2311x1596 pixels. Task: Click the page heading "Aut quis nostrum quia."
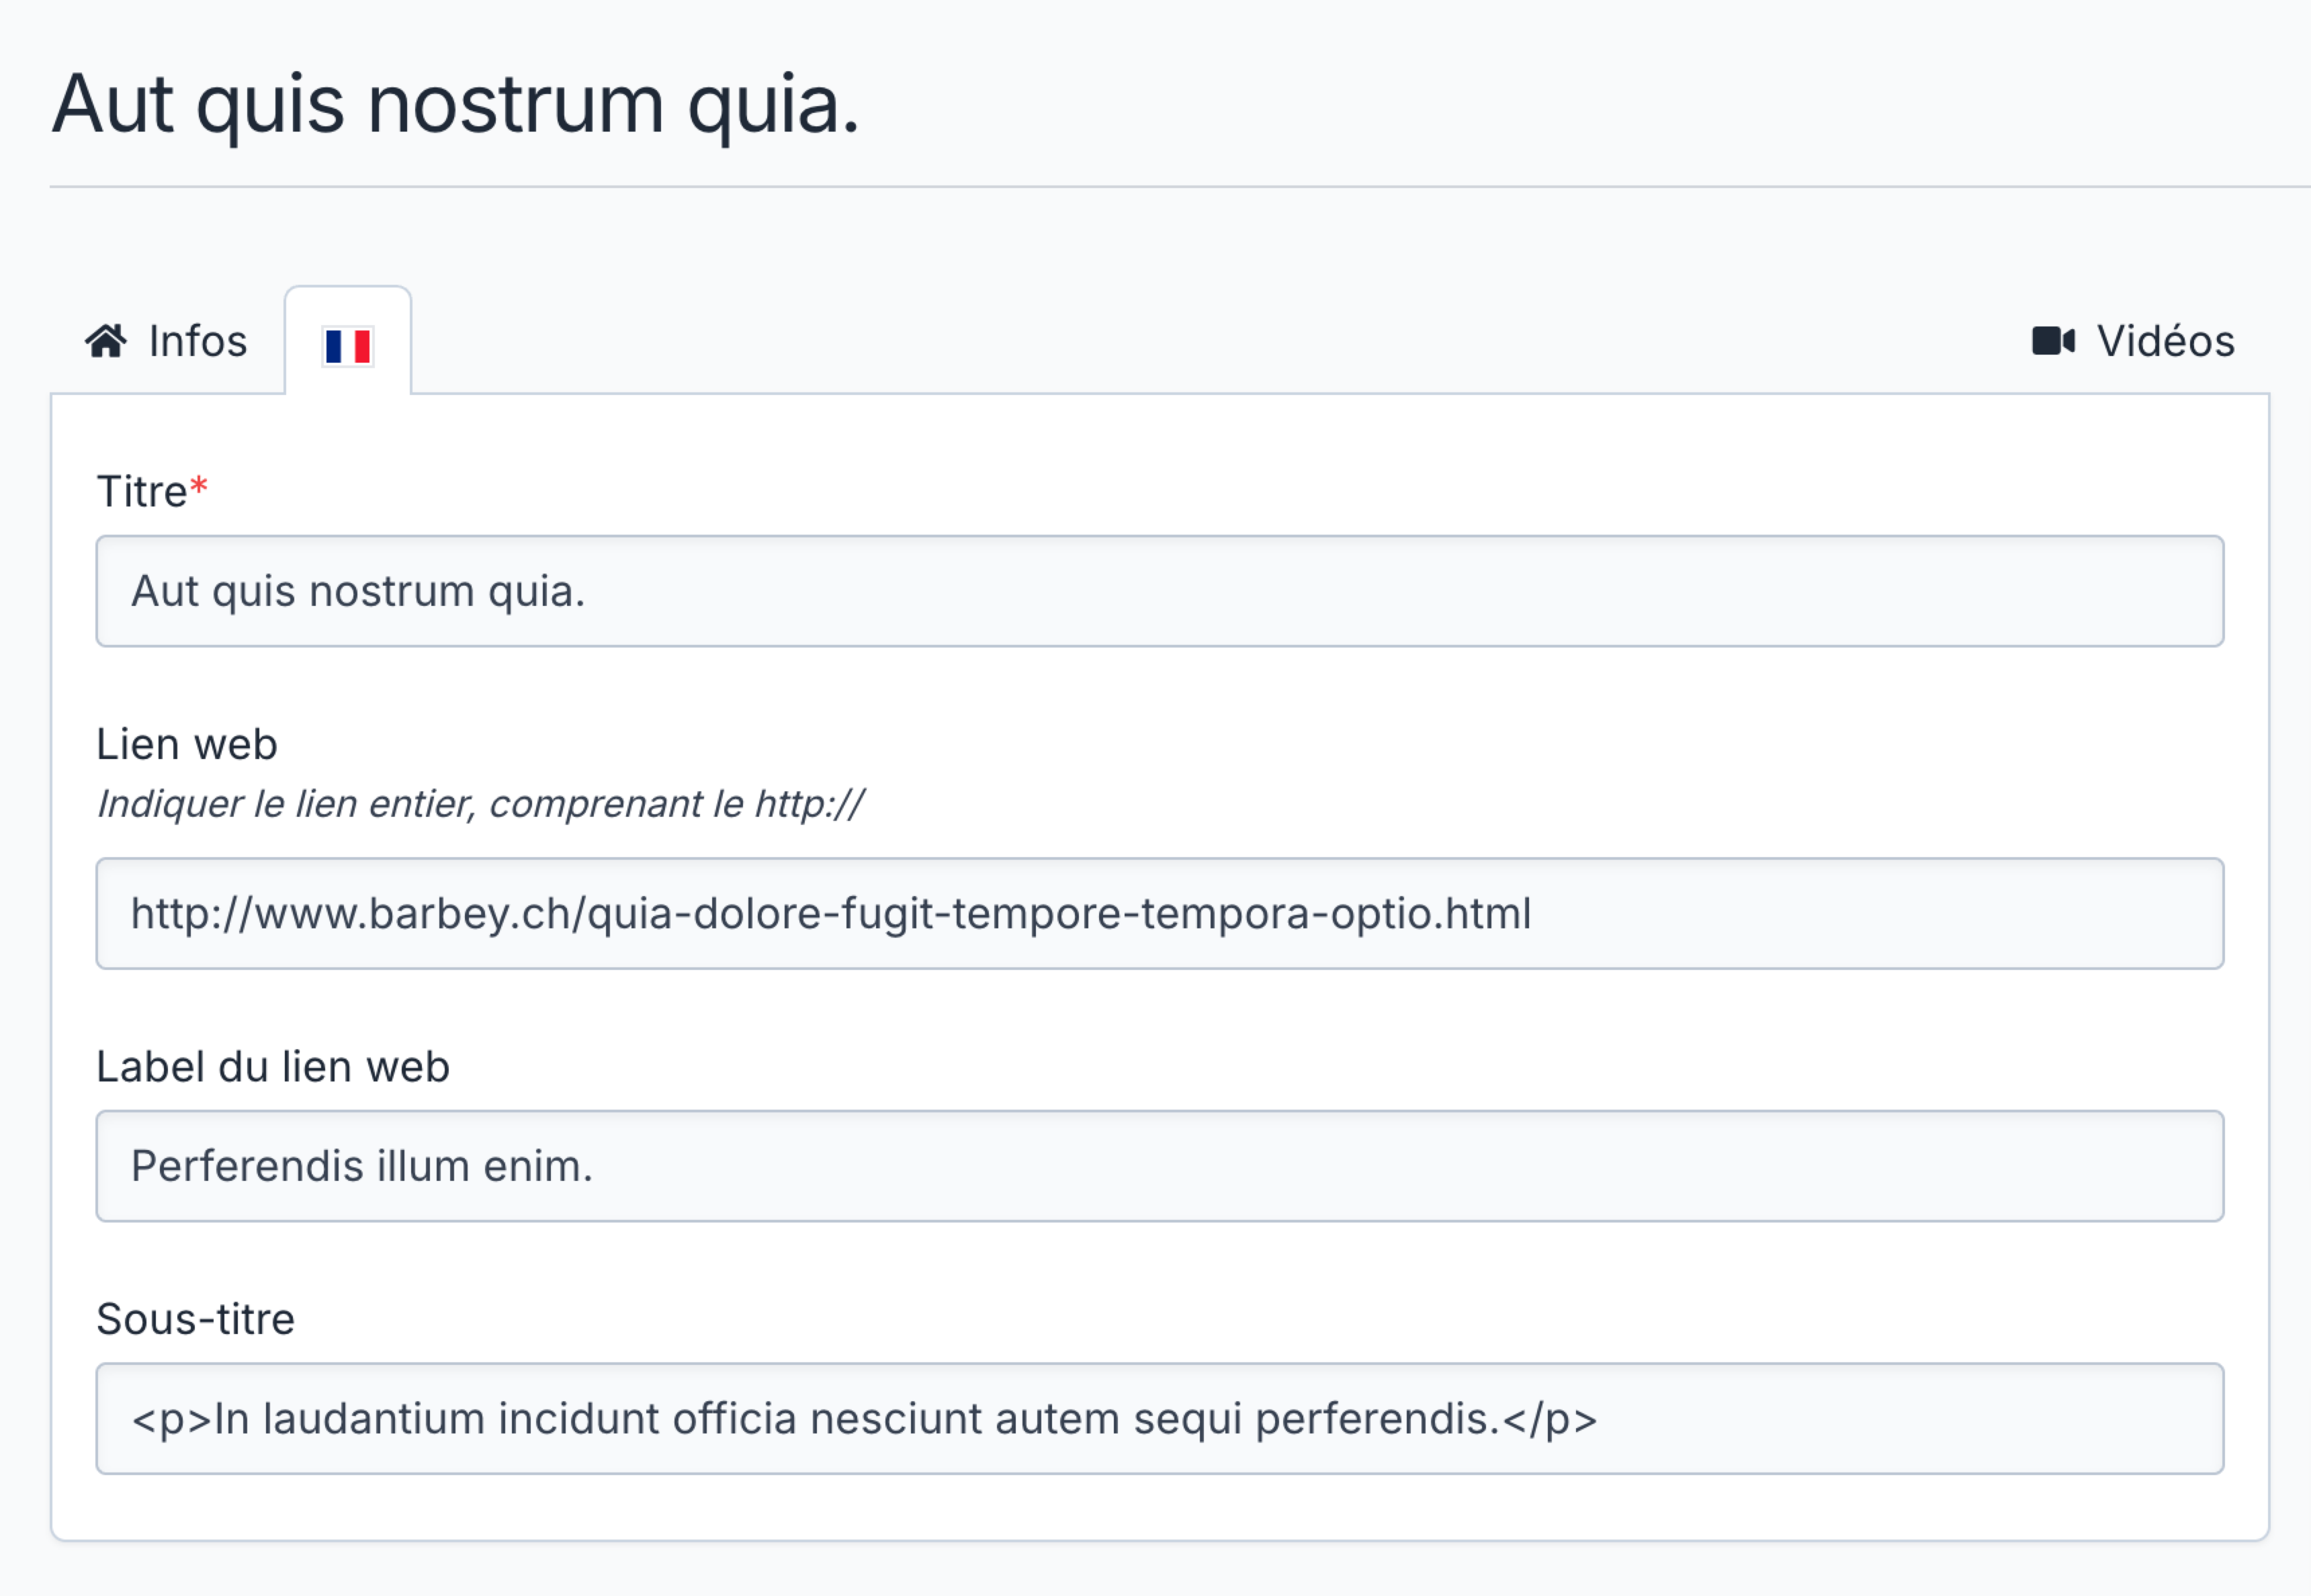click(x=456, y=104)
